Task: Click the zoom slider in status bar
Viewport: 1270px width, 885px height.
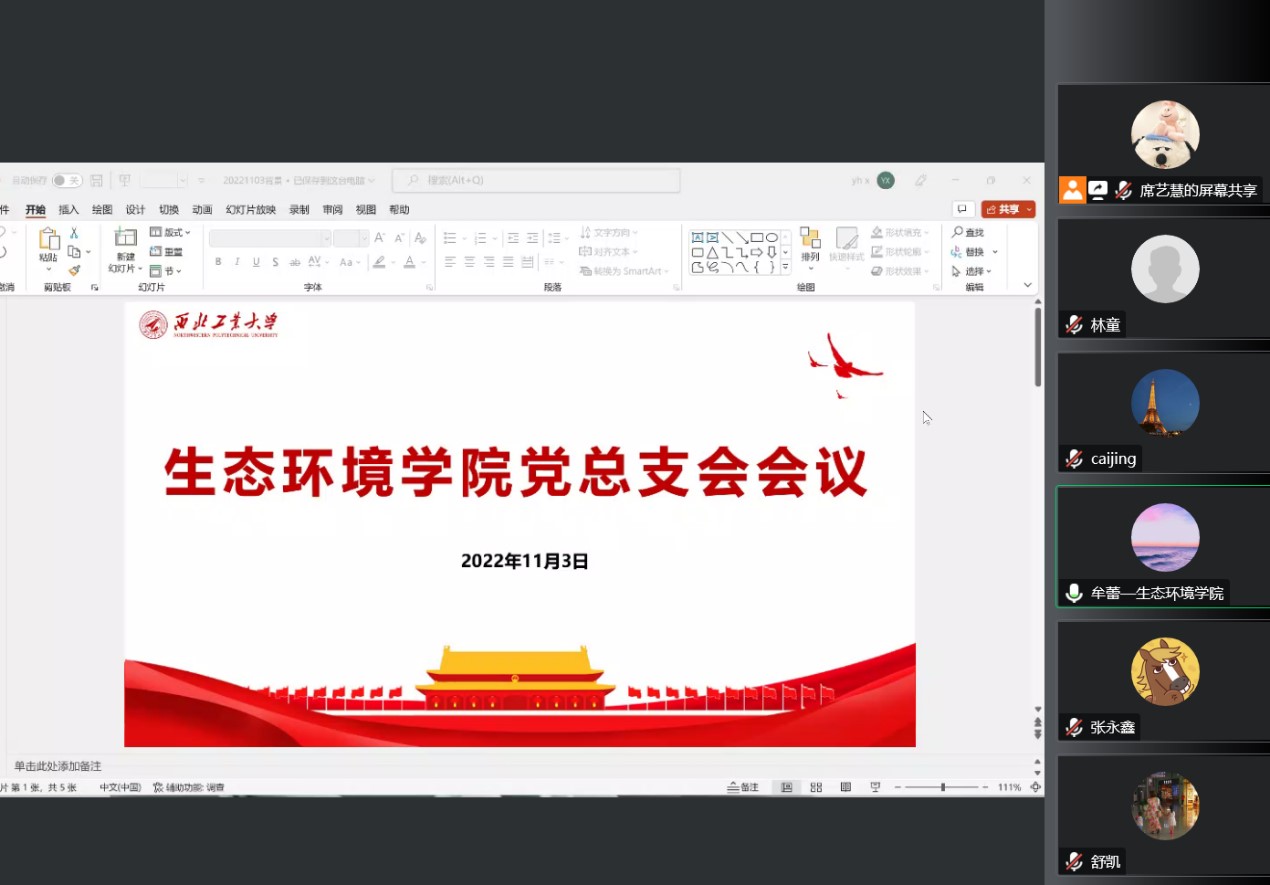Action: click(943, 787)
